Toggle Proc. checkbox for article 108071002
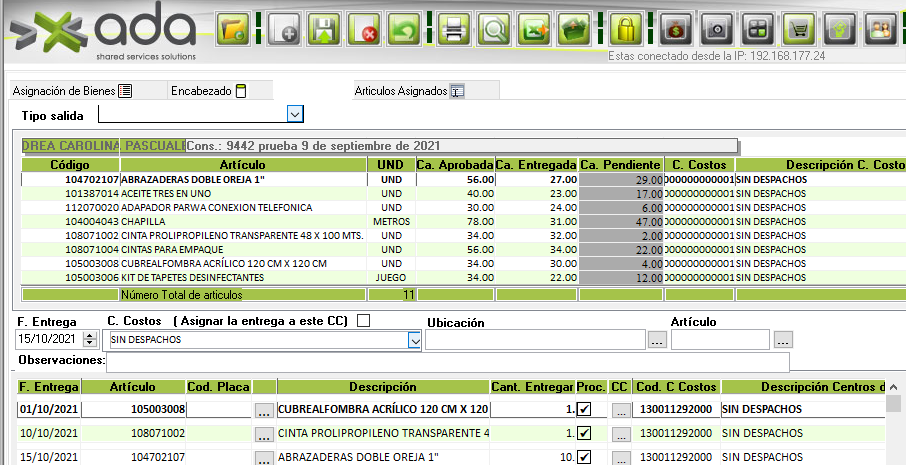906x465 pixels. click(x=584, y=434)
